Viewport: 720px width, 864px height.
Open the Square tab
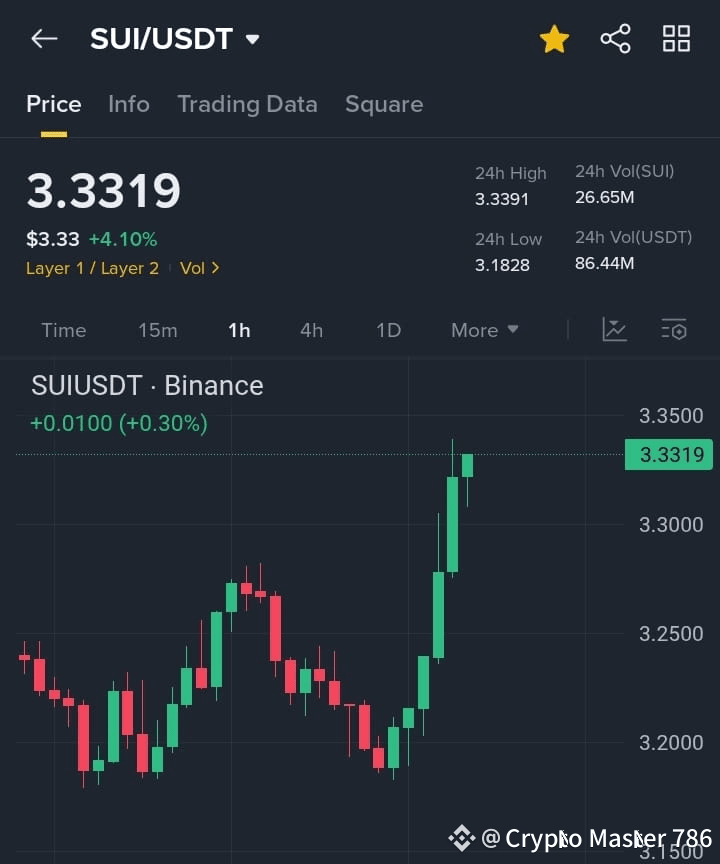pyautogui.click(x=384, y=104)
